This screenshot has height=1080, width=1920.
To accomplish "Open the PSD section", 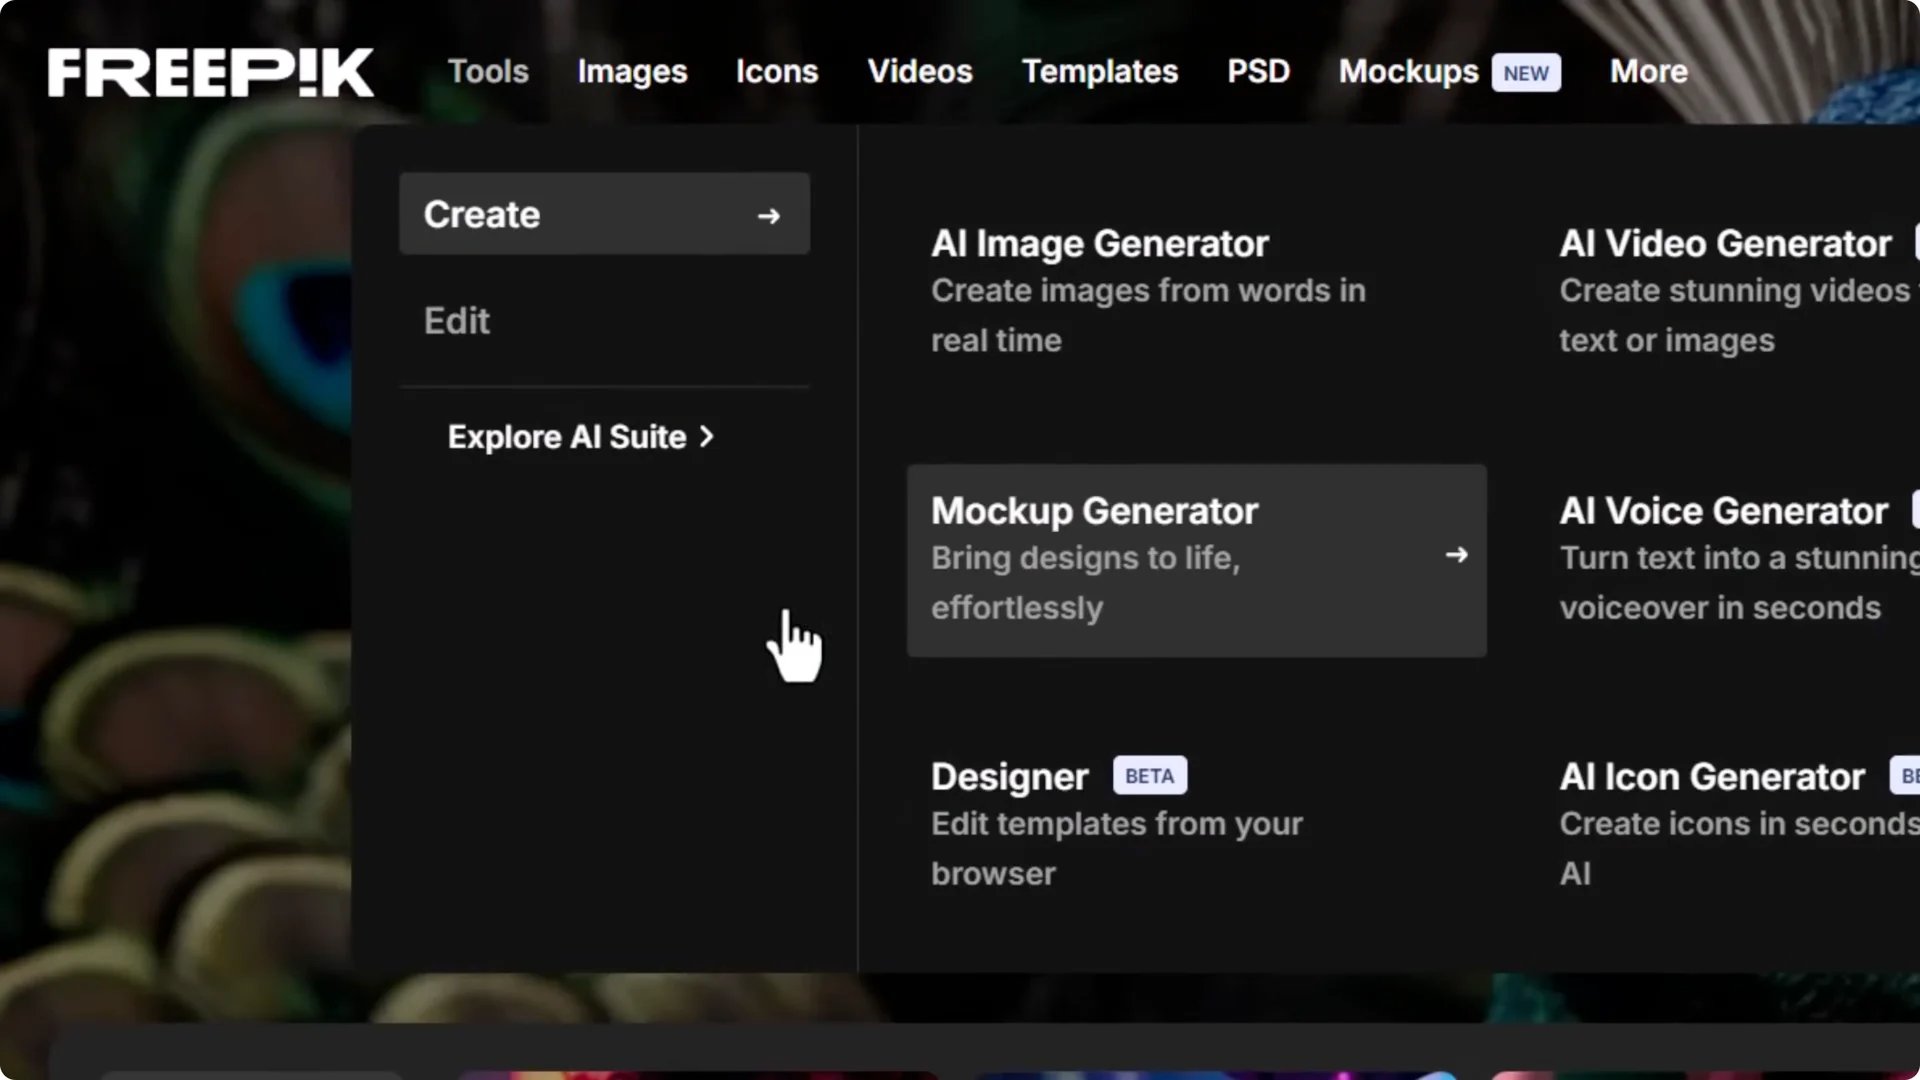I will [1258, 71].
